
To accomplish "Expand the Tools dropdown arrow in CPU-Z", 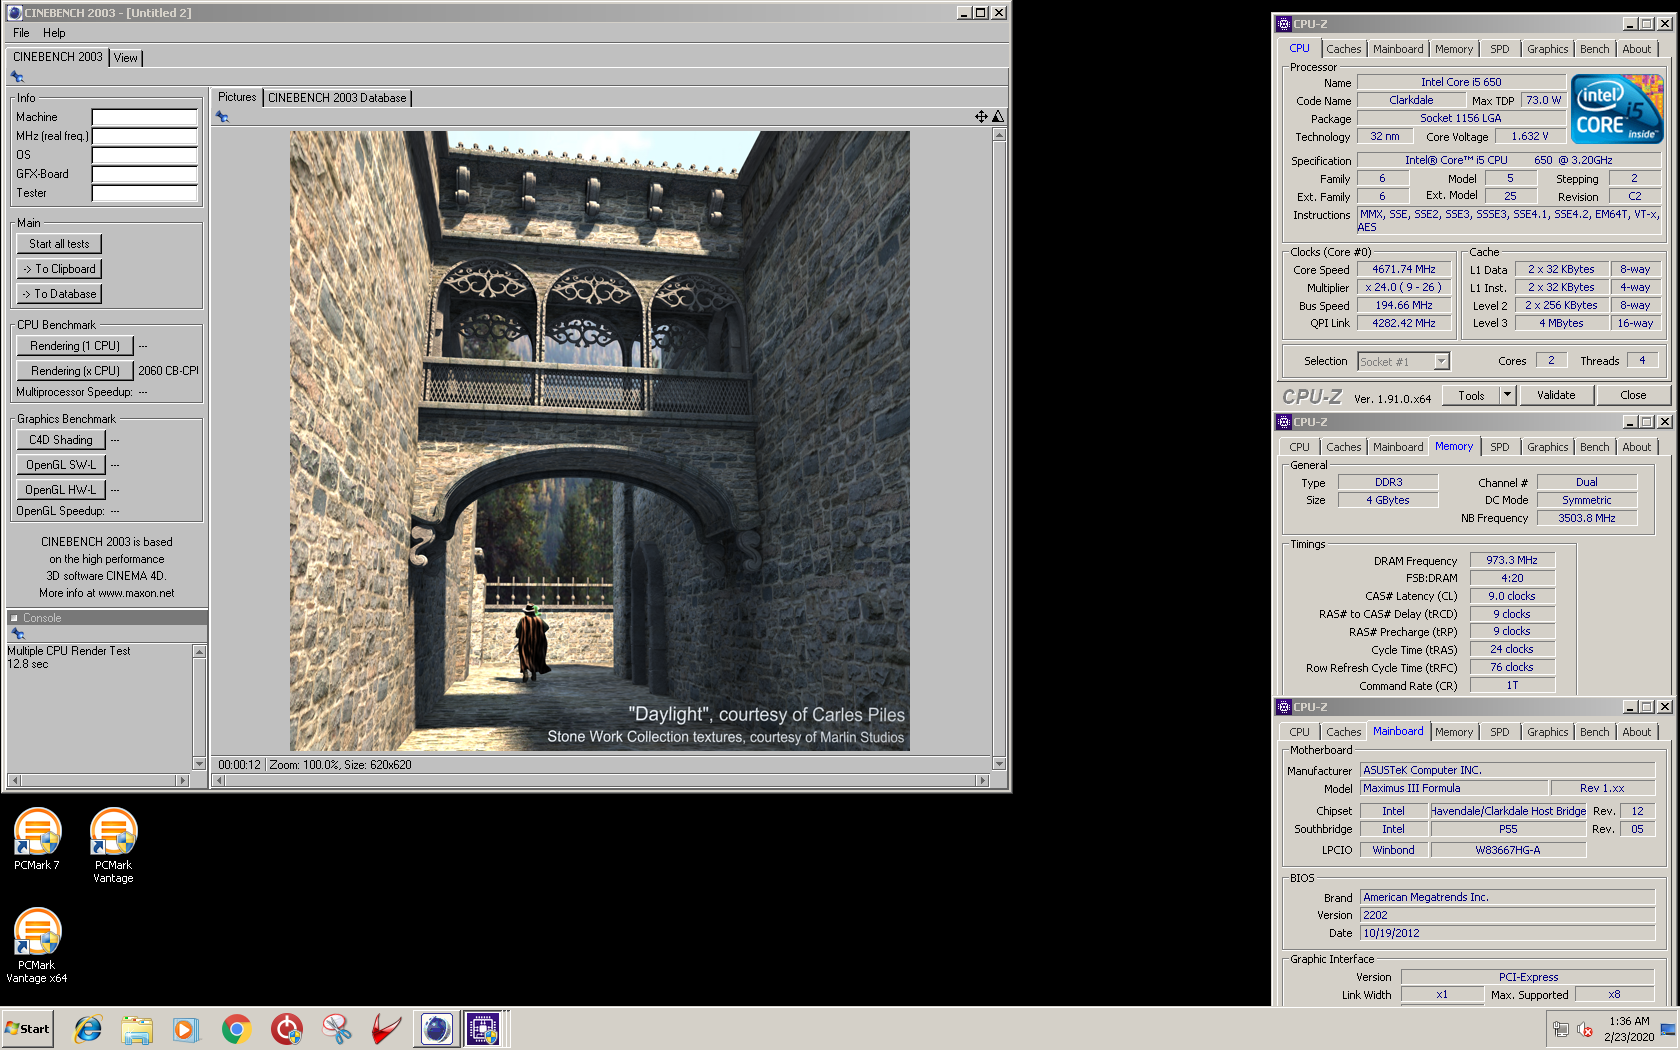I will click(1507, 395).
